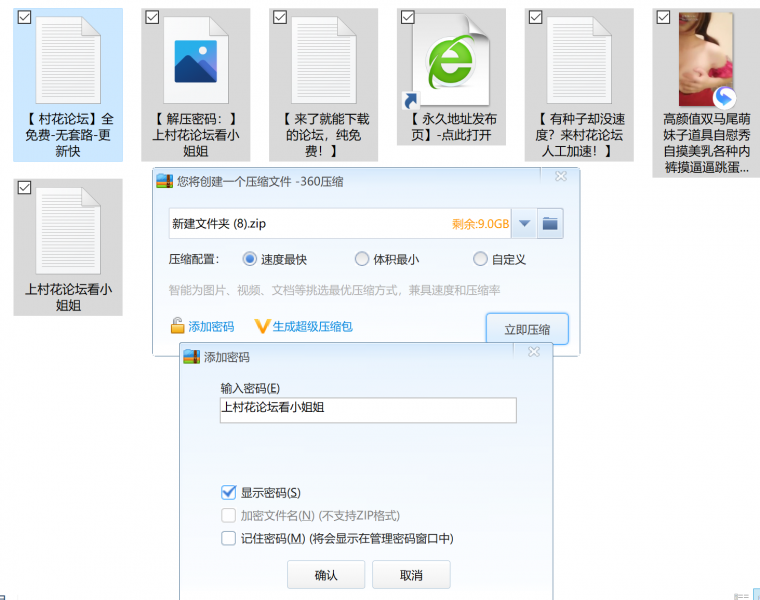The height and width of the screenshot is (600, 760).
Task: Expand the archive filename dropdown arrow
Action: (524, 223)
